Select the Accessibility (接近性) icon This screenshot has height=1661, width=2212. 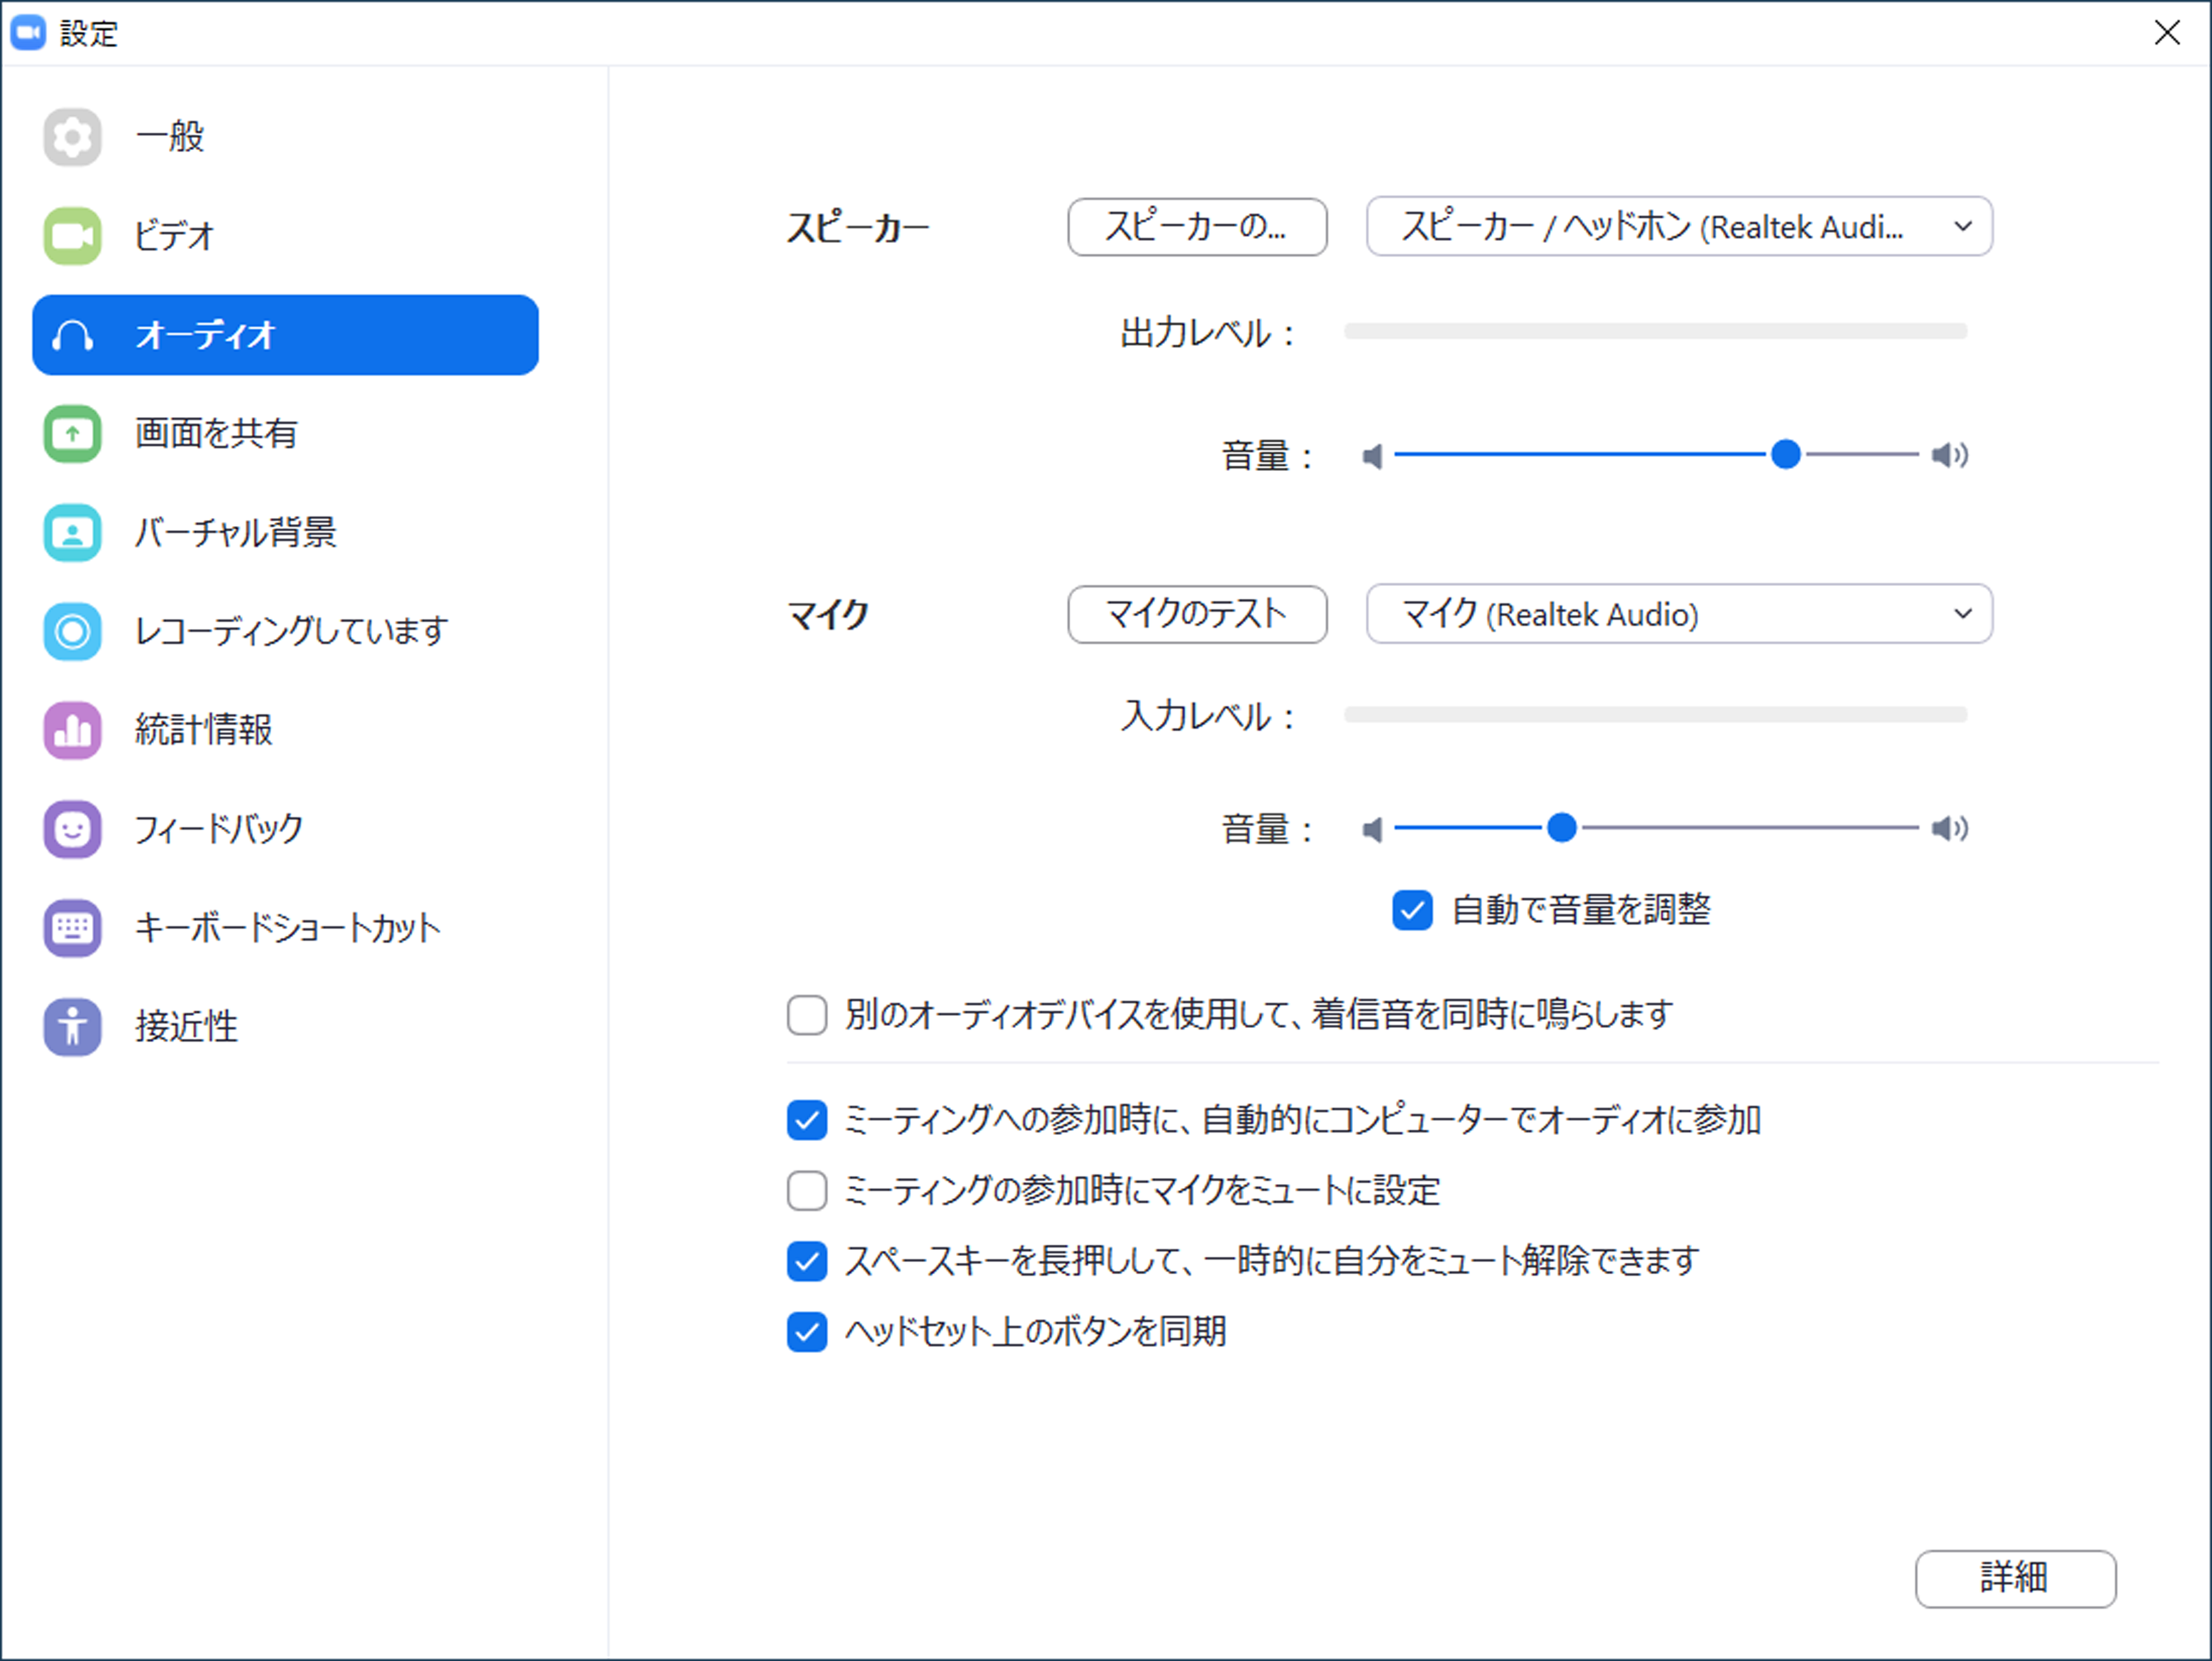(72, 1026)
